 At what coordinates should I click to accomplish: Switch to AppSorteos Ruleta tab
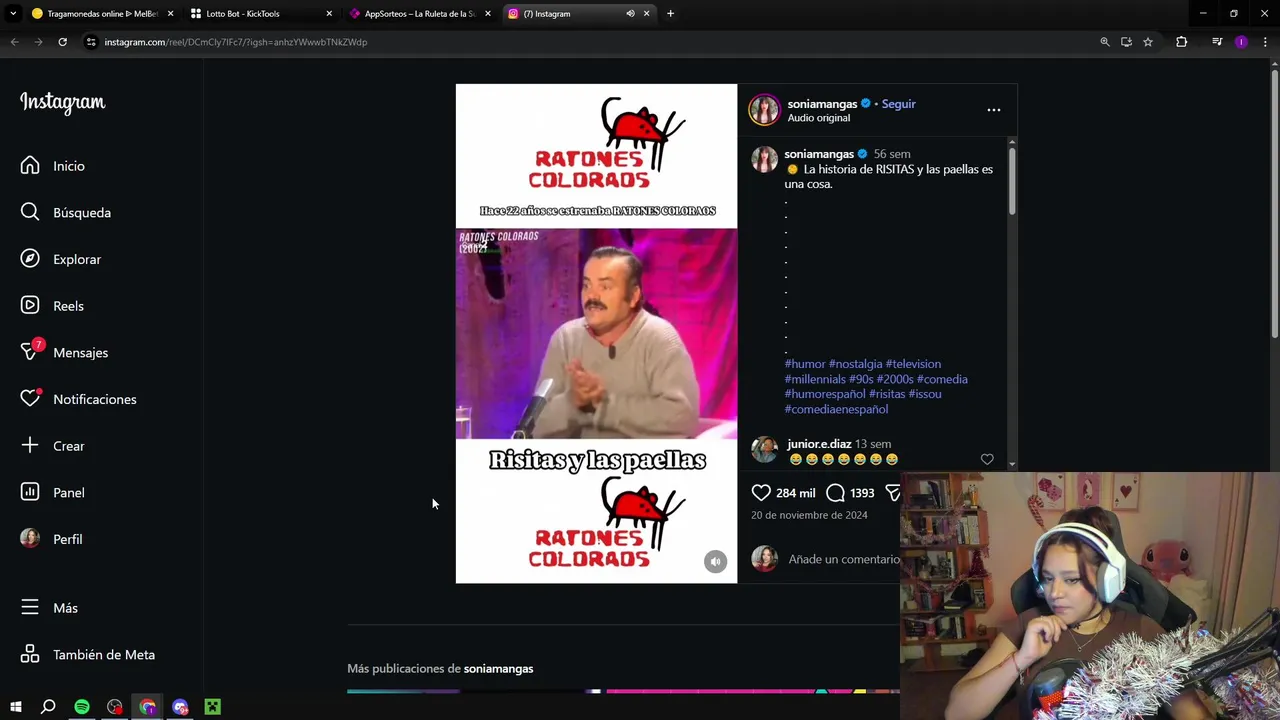[418, 14]
